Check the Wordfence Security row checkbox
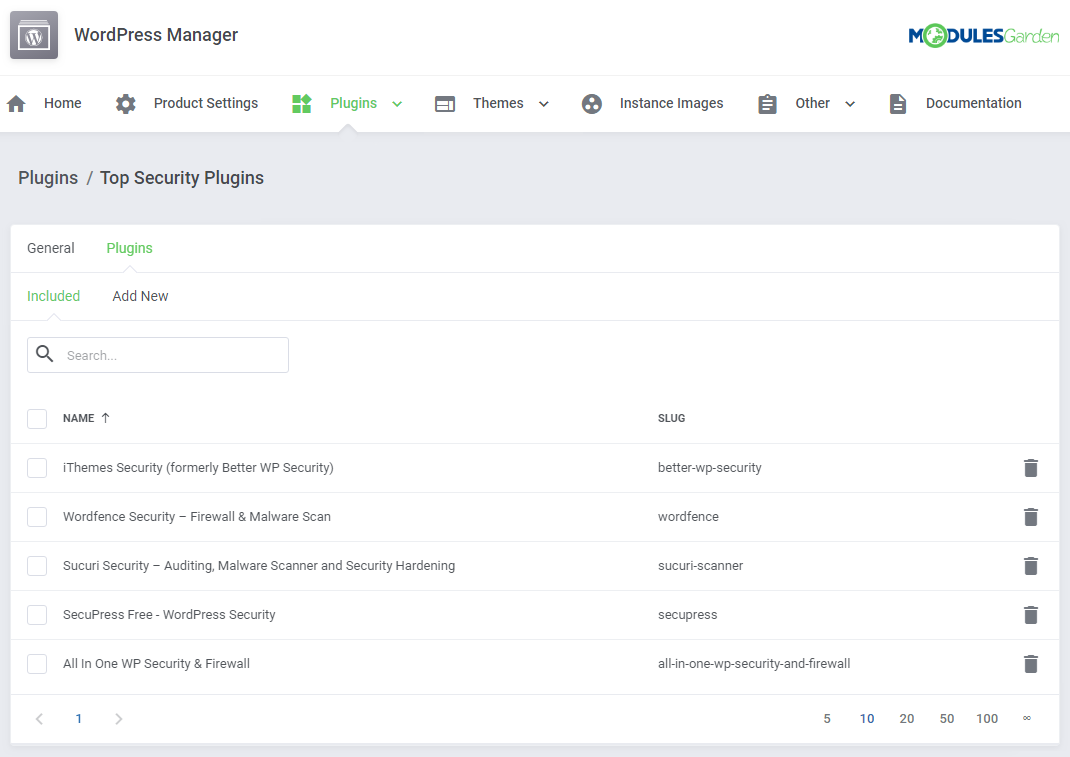1070x757 pixels. click(37, 517)
